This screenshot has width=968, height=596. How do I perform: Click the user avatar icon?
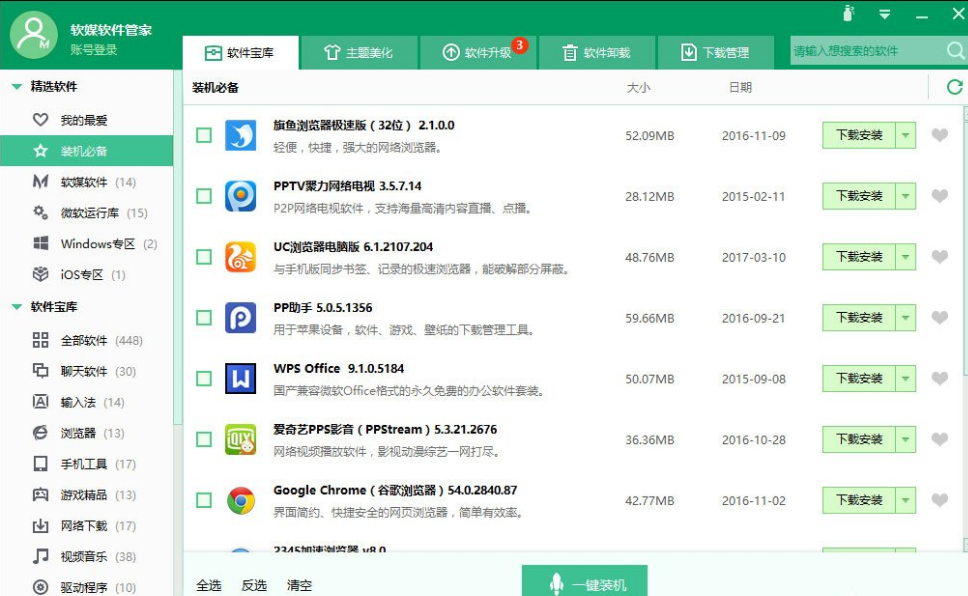(34, 35)
